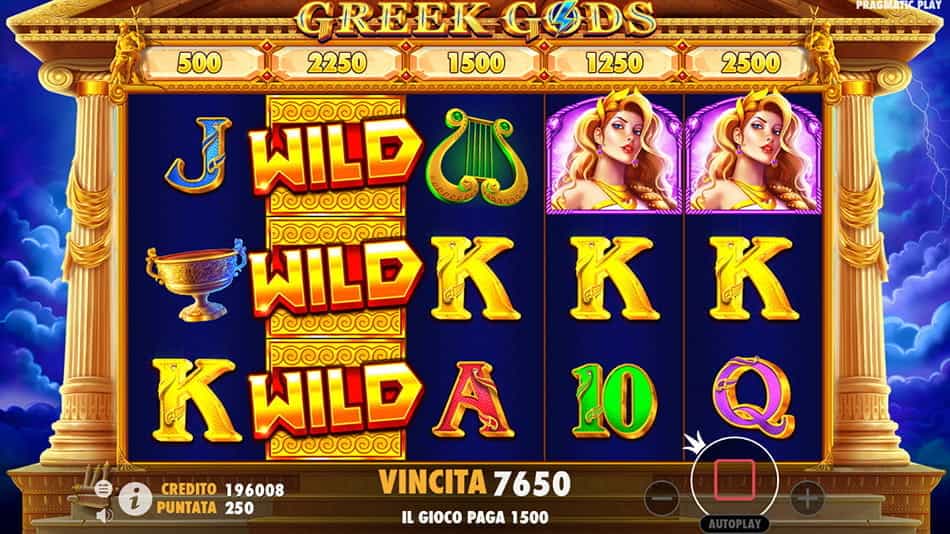Select the 500 prize box
Viewport: 950px width, 534px height.
click(x=199, y=62)
